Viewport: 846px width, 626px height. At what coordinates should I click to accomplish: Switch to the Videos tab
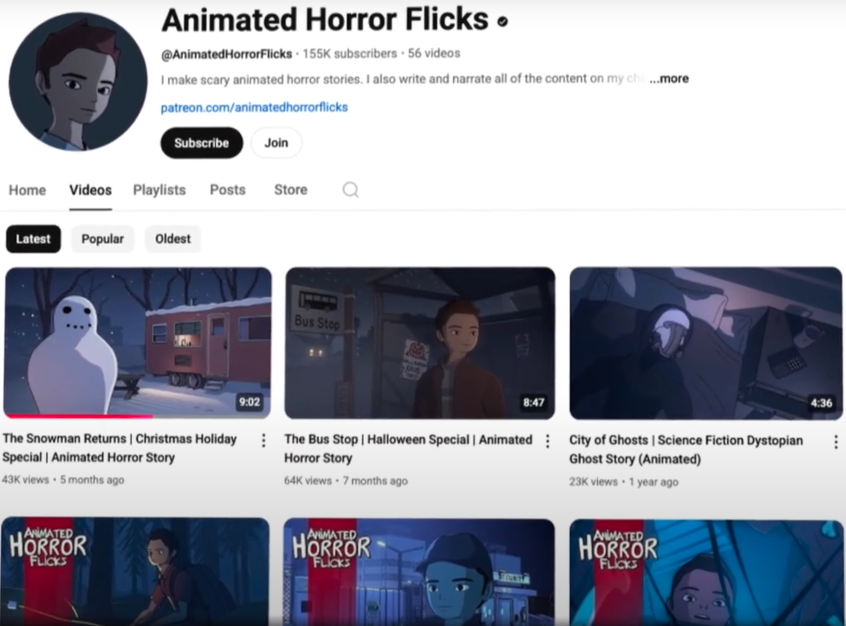(x=90, y=190)
